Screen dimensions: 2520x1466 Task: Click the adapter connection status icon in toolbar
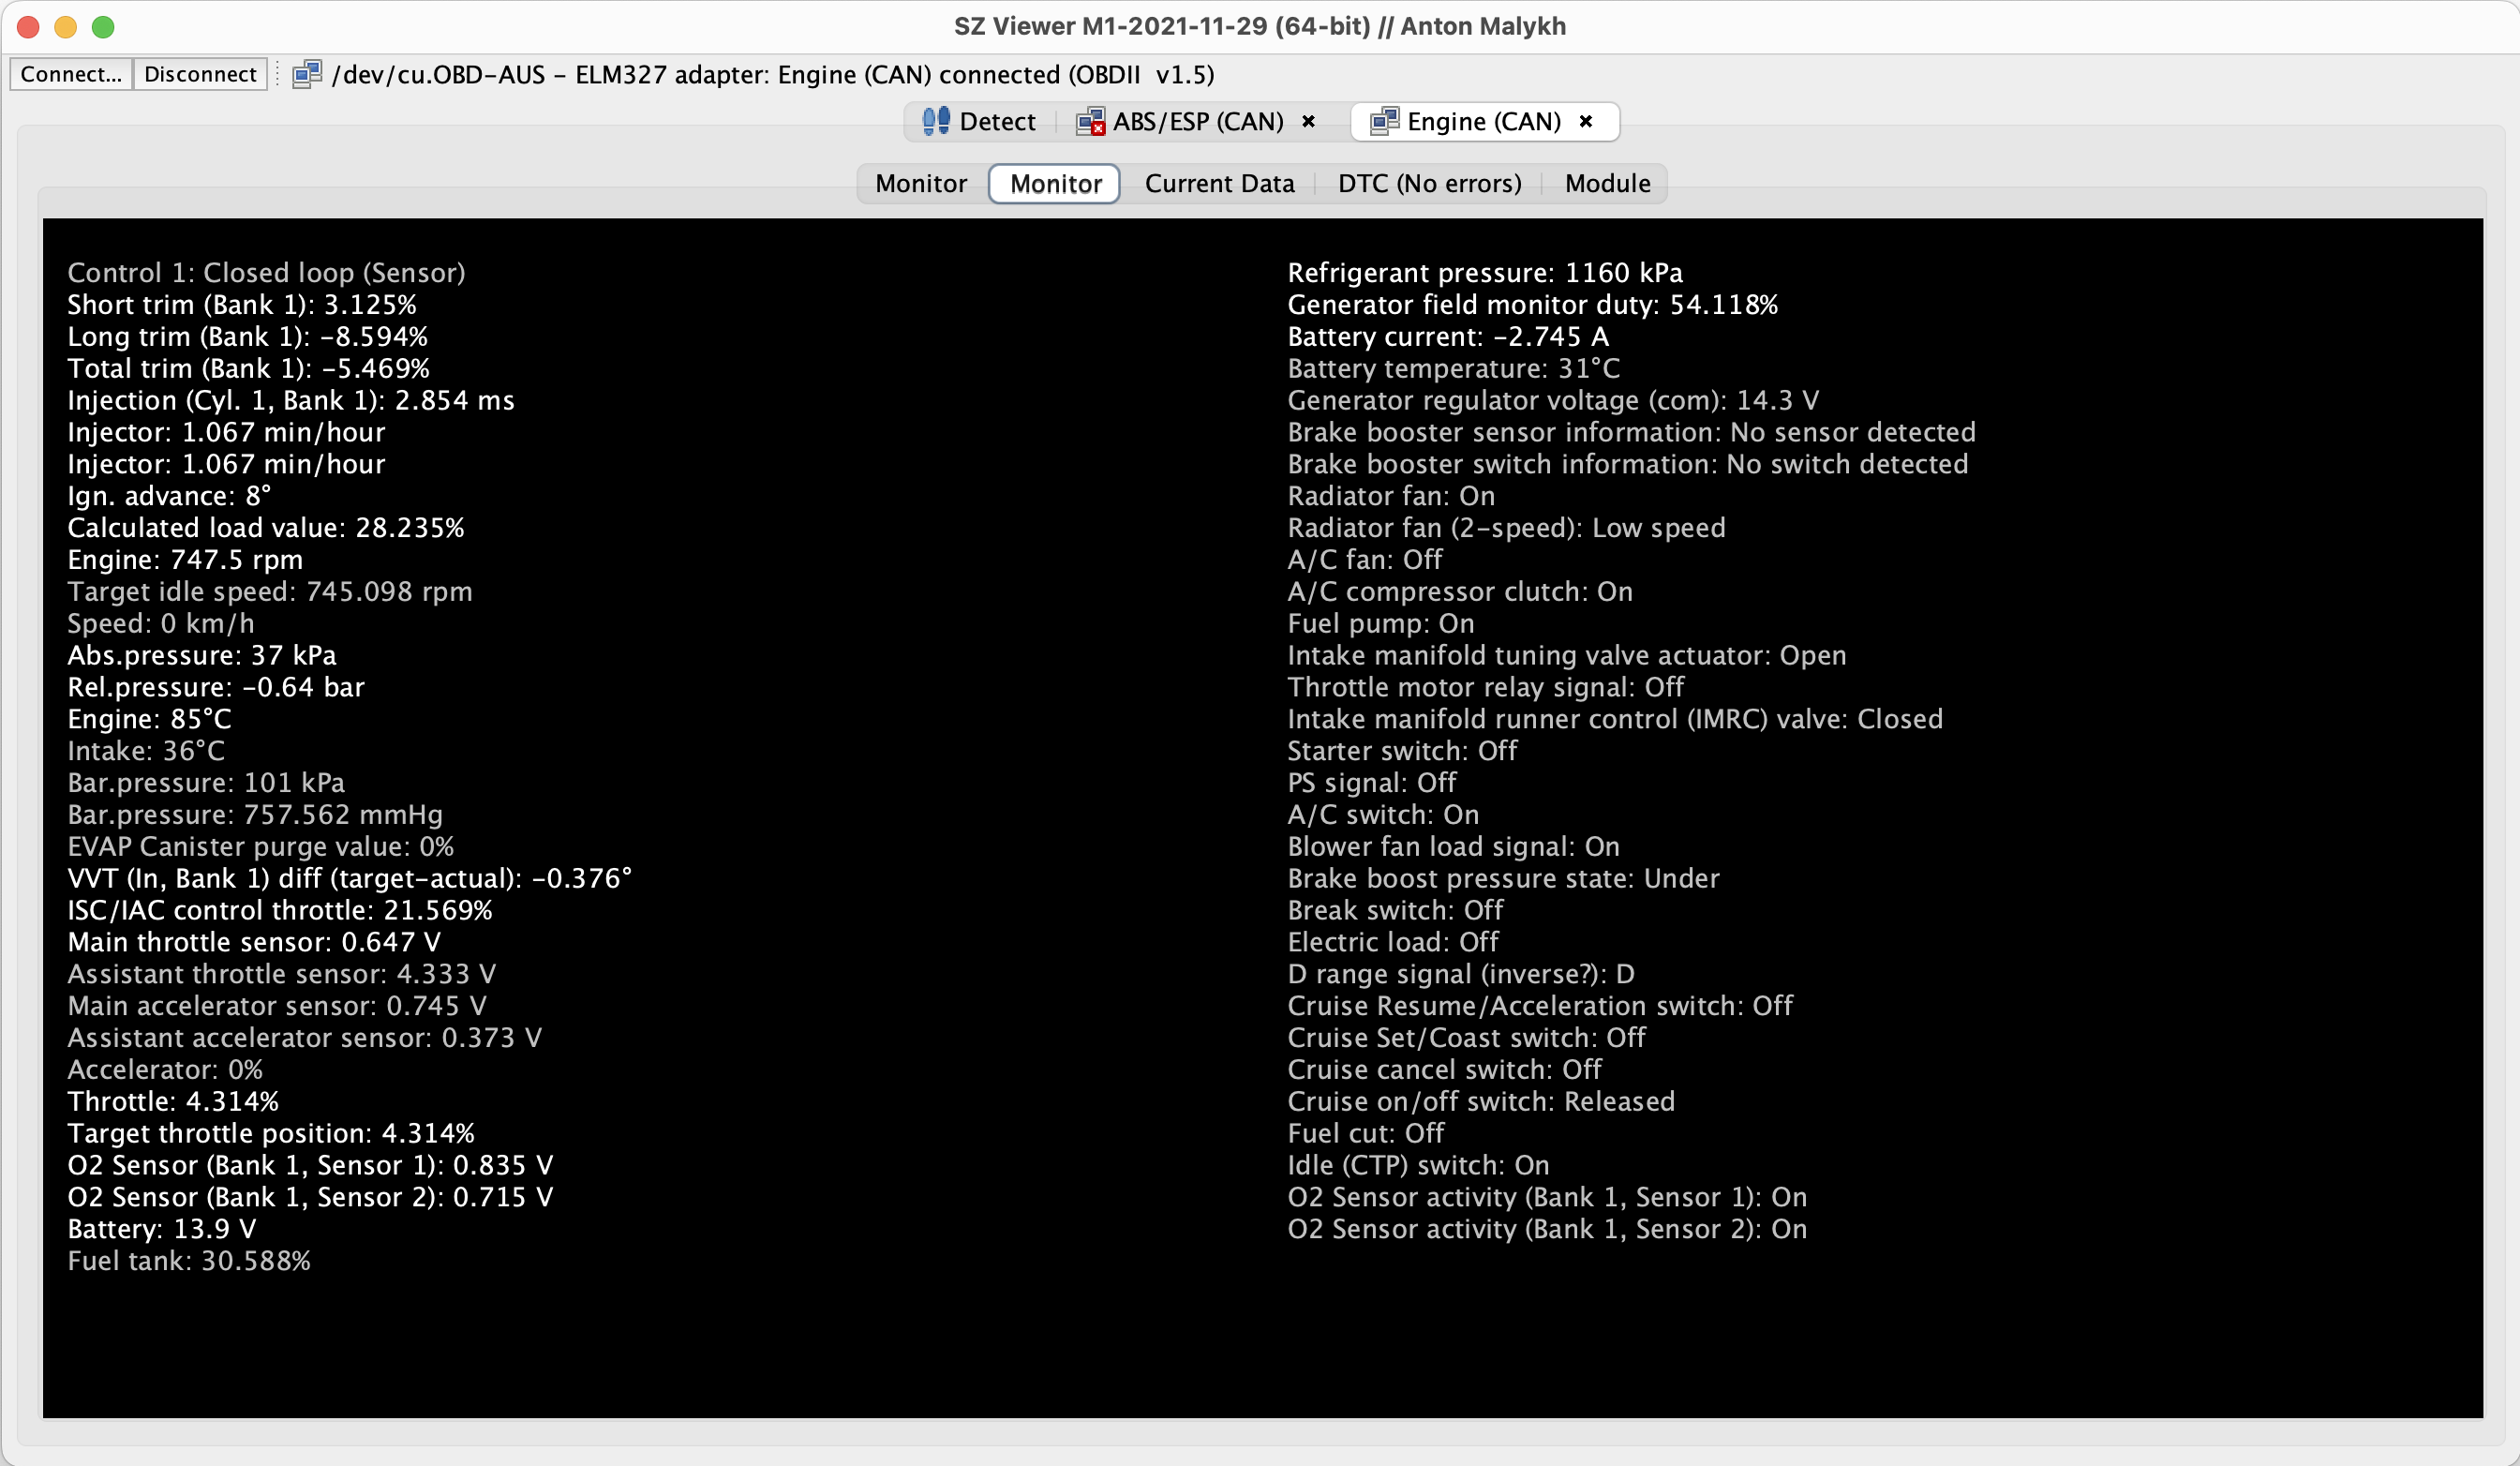(x=307, y=74)
